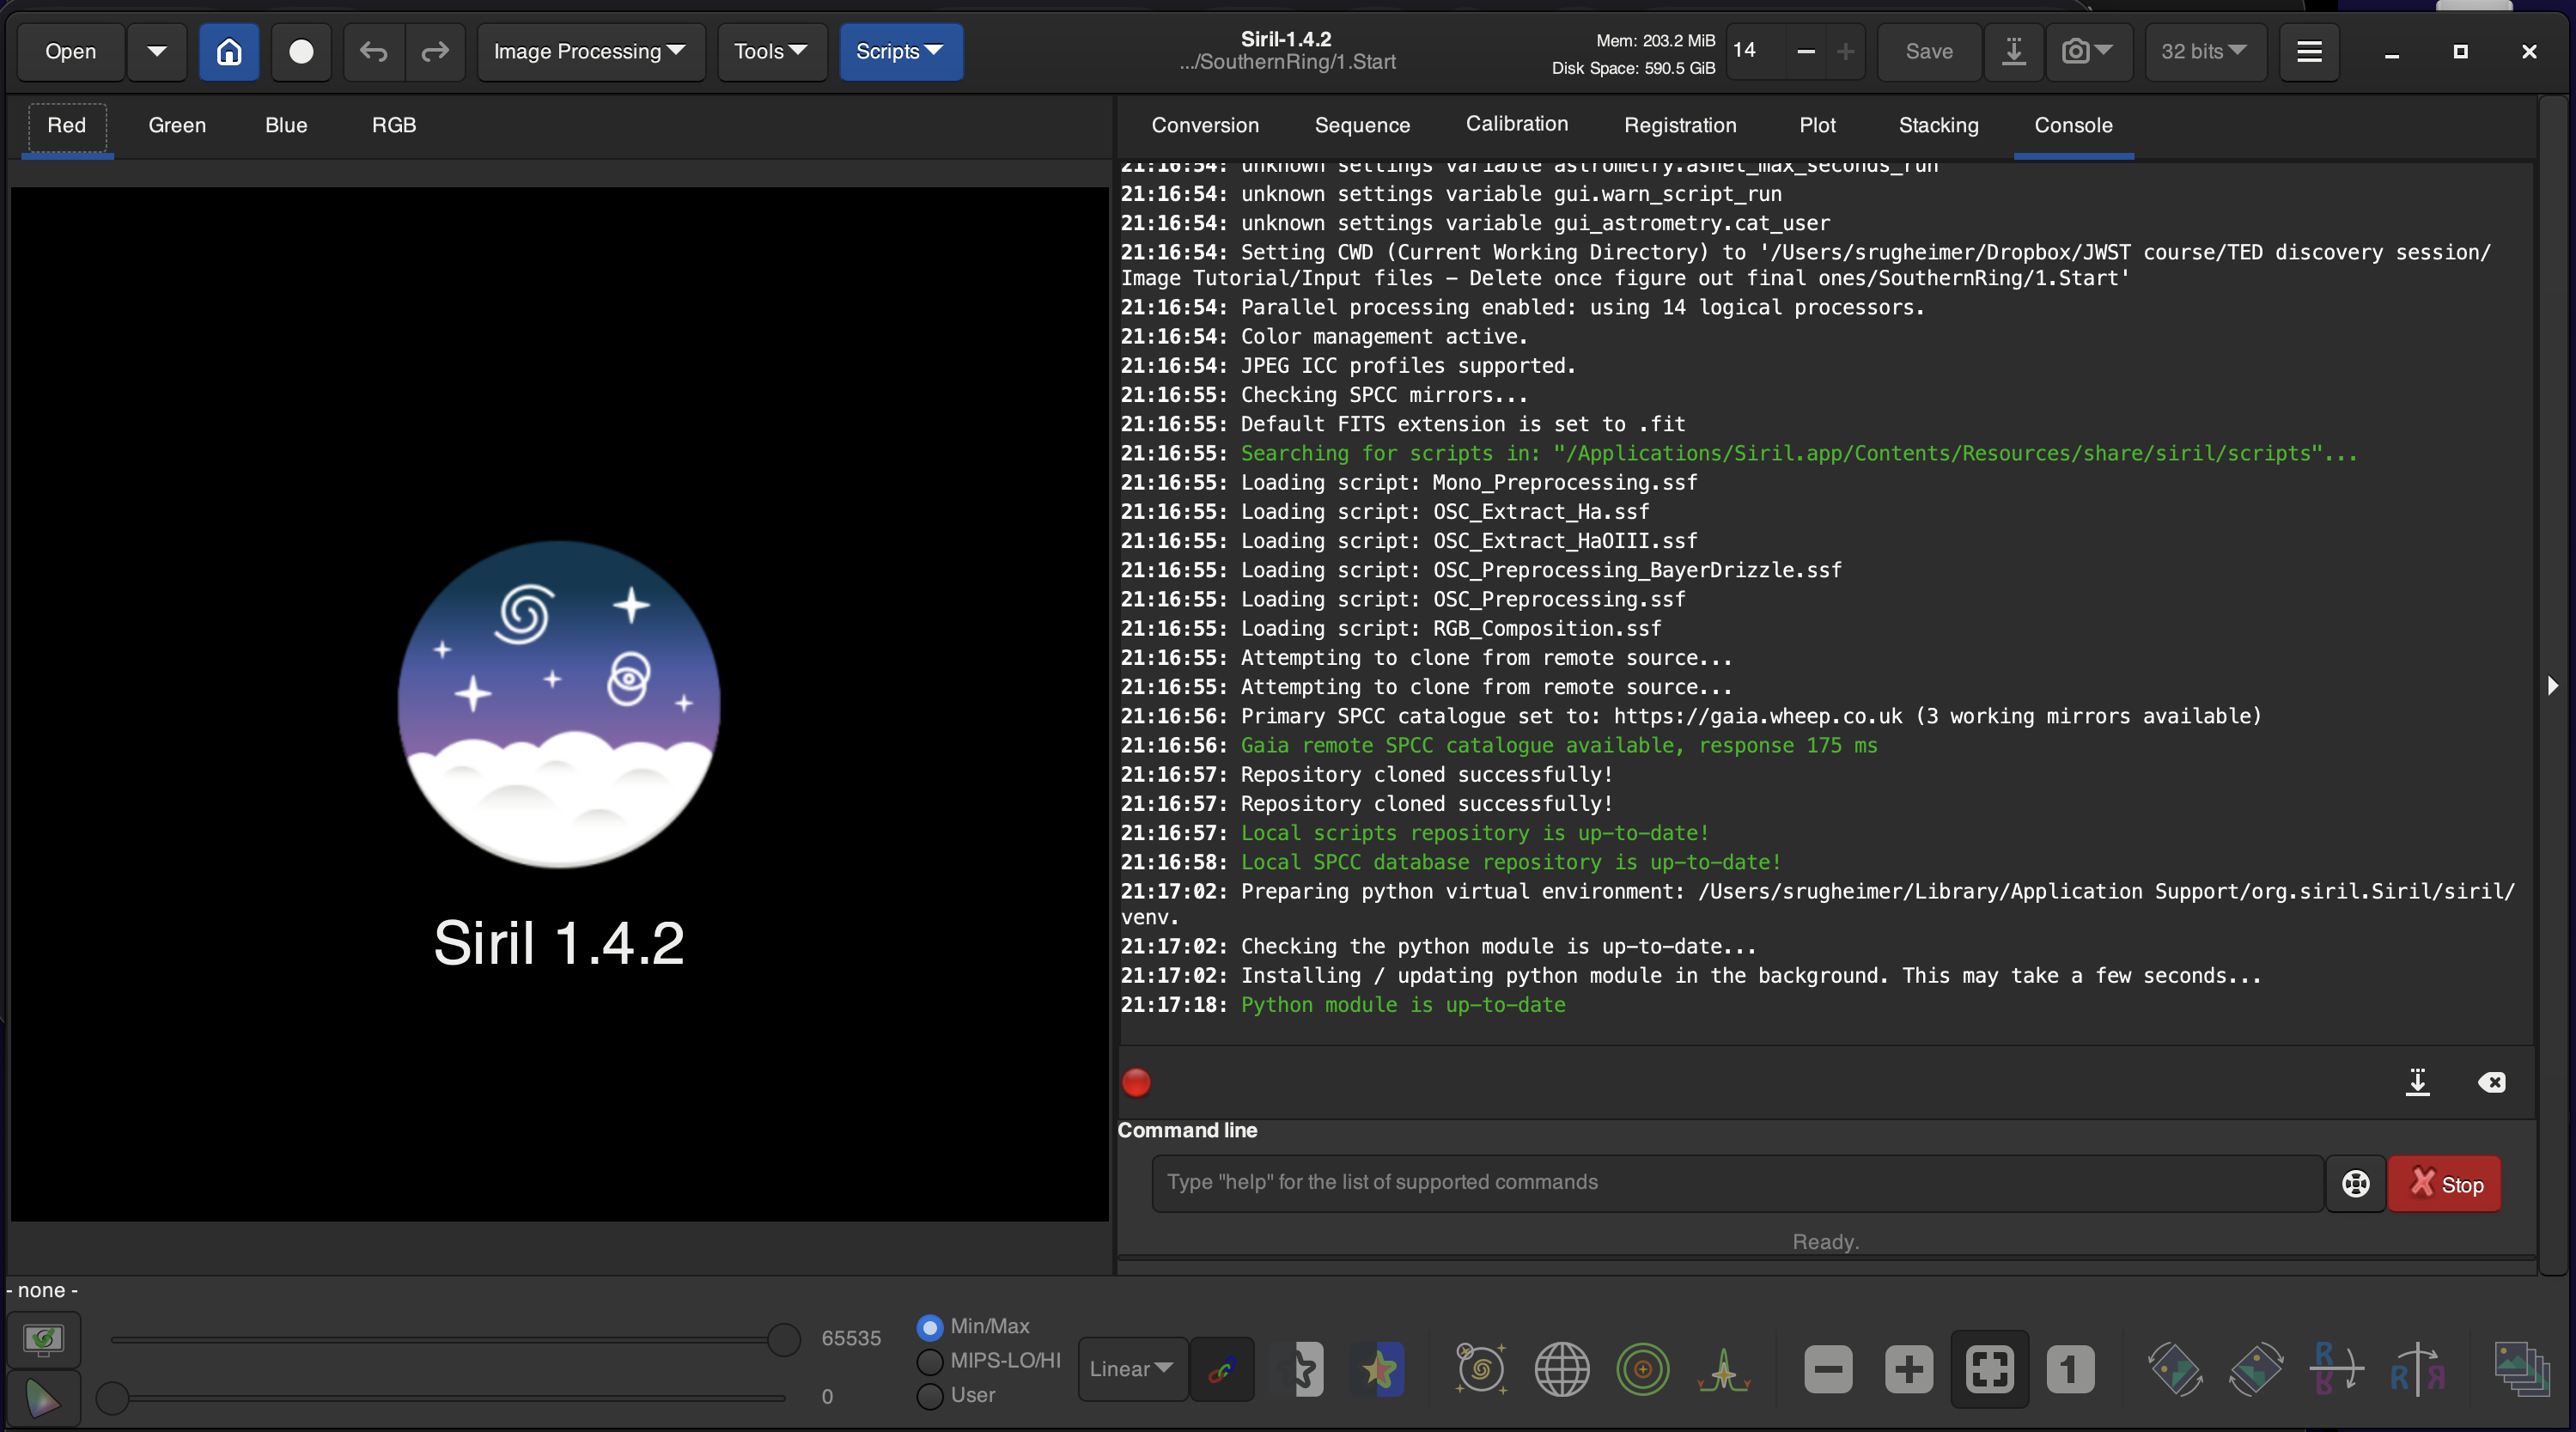The width and height of the screenshot is (2576, 1432).
Task: Switch to the Green channel tab
Action: (177, 125)
